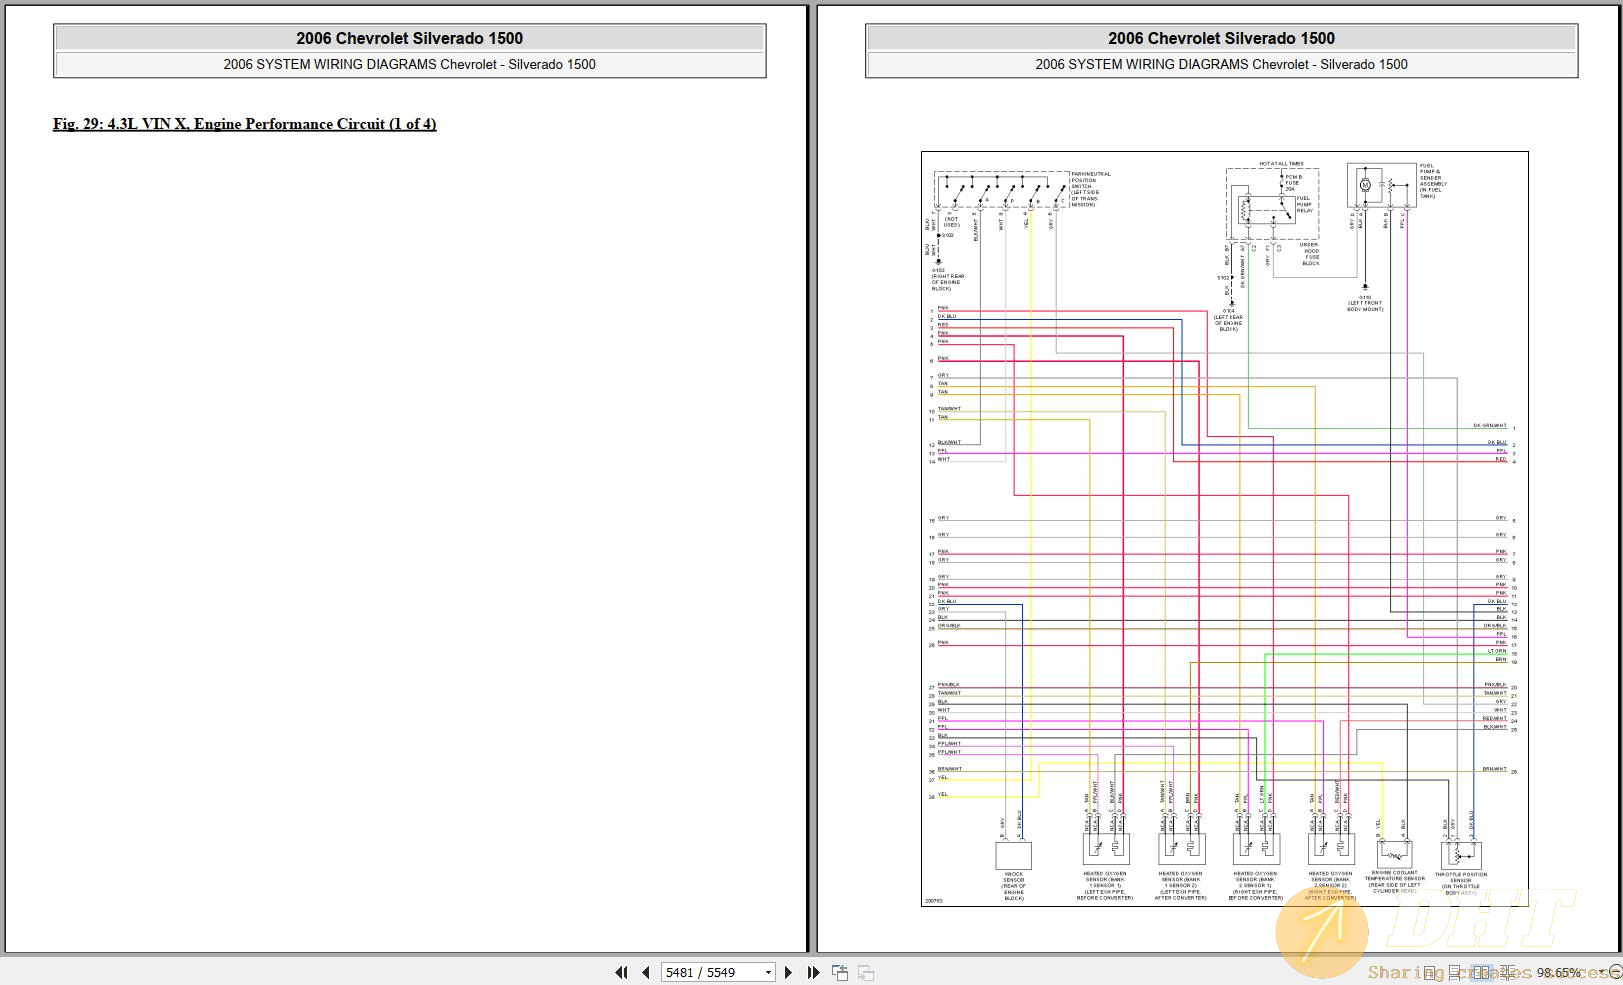This screenshot has height=985, width=1623.
Task: Click the Knock Sensor label in the diagram
Action: (x=1014, y=886)
